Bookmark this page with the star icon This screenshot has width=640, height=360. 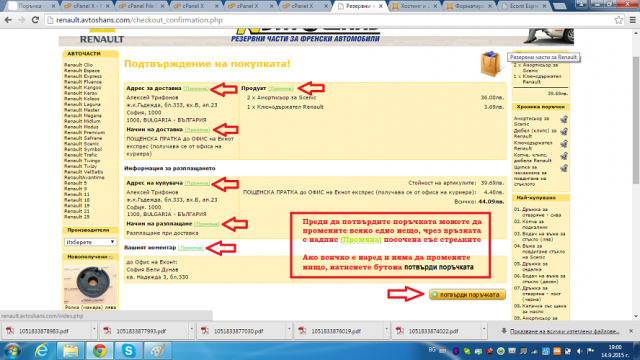(x=619, y=20)
